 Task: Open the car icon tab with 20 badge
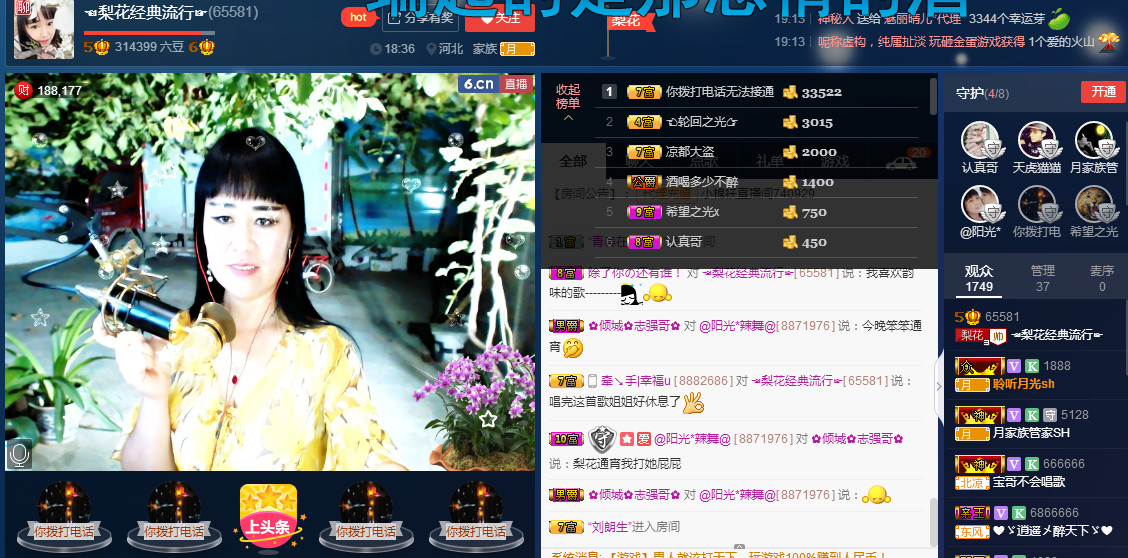pyautogui.click(x=901, y=163)
